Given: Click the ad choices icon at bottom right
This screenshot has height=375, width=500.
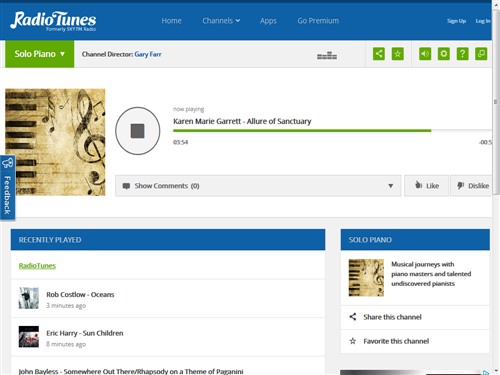Looking at the screenshot, I should click(x=486, y=372).
